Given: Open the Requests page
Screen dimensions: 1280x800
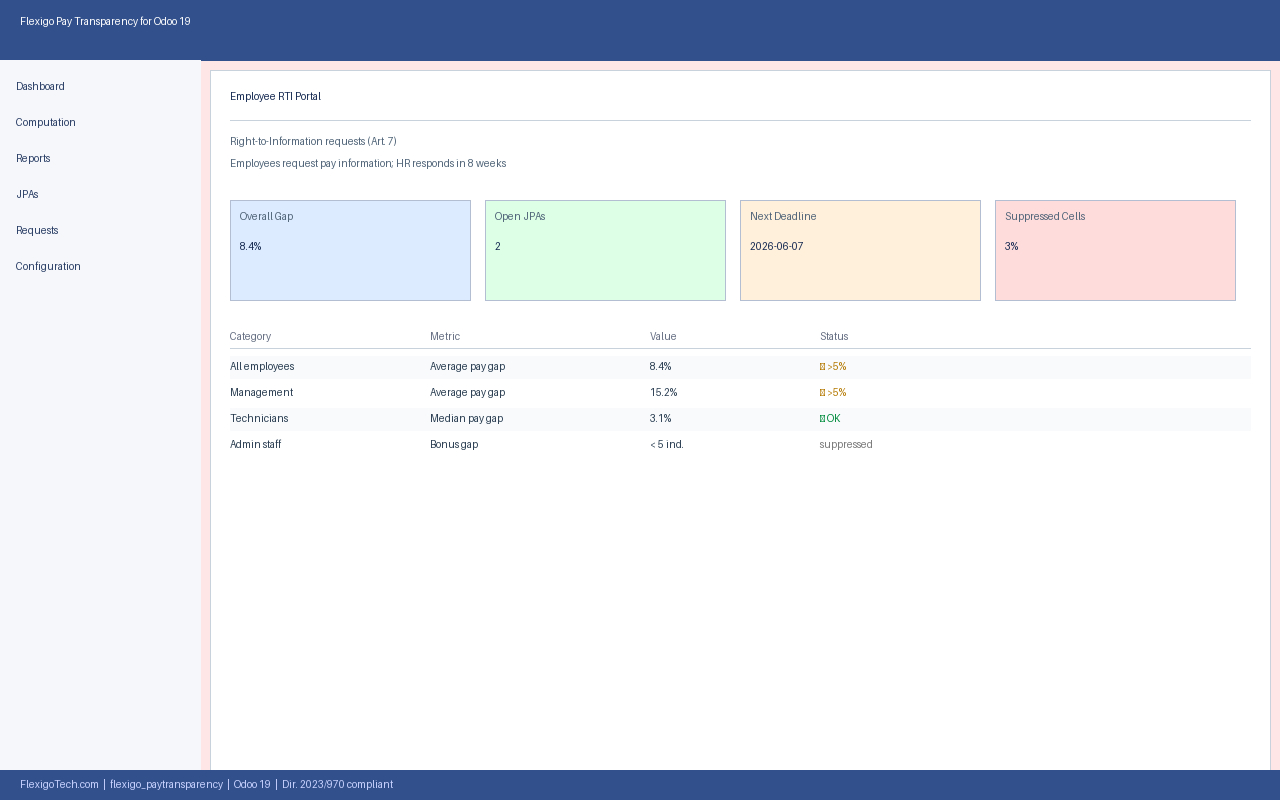Looking at the screenshot, I should click(x=37, y=231).
